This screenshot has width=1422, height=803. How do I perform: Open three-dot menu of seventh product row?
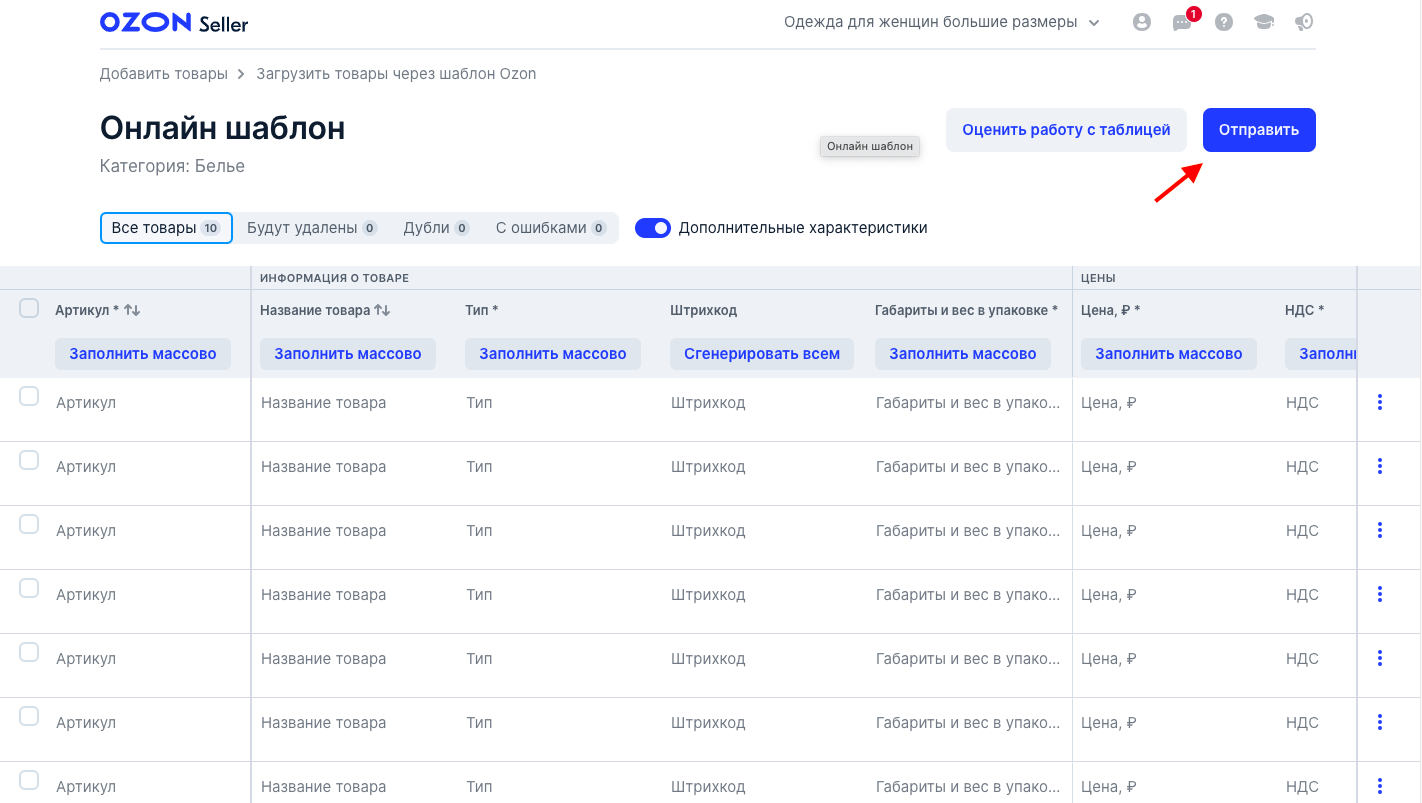(1379, 786)
